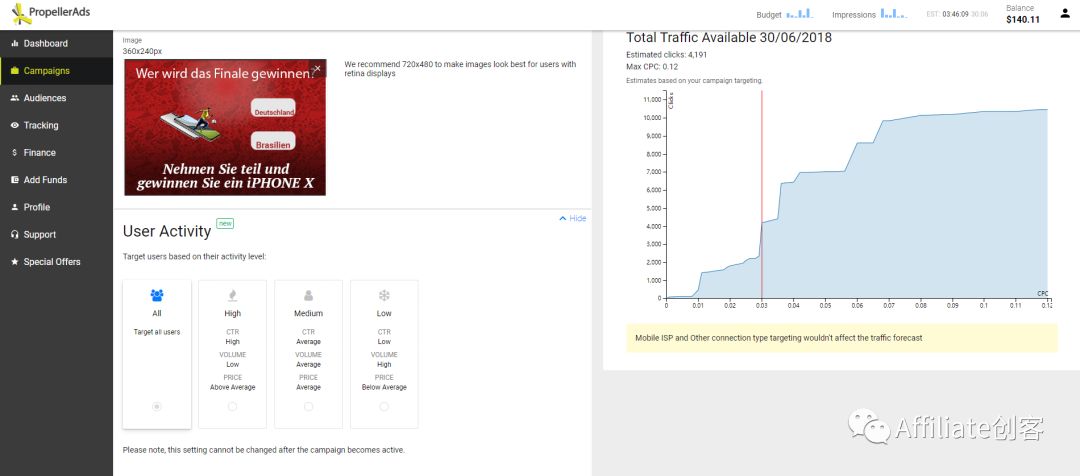The image size is (1080, 476).
Task: Click the Impressions mini chart in header
Action: (894, 14)
